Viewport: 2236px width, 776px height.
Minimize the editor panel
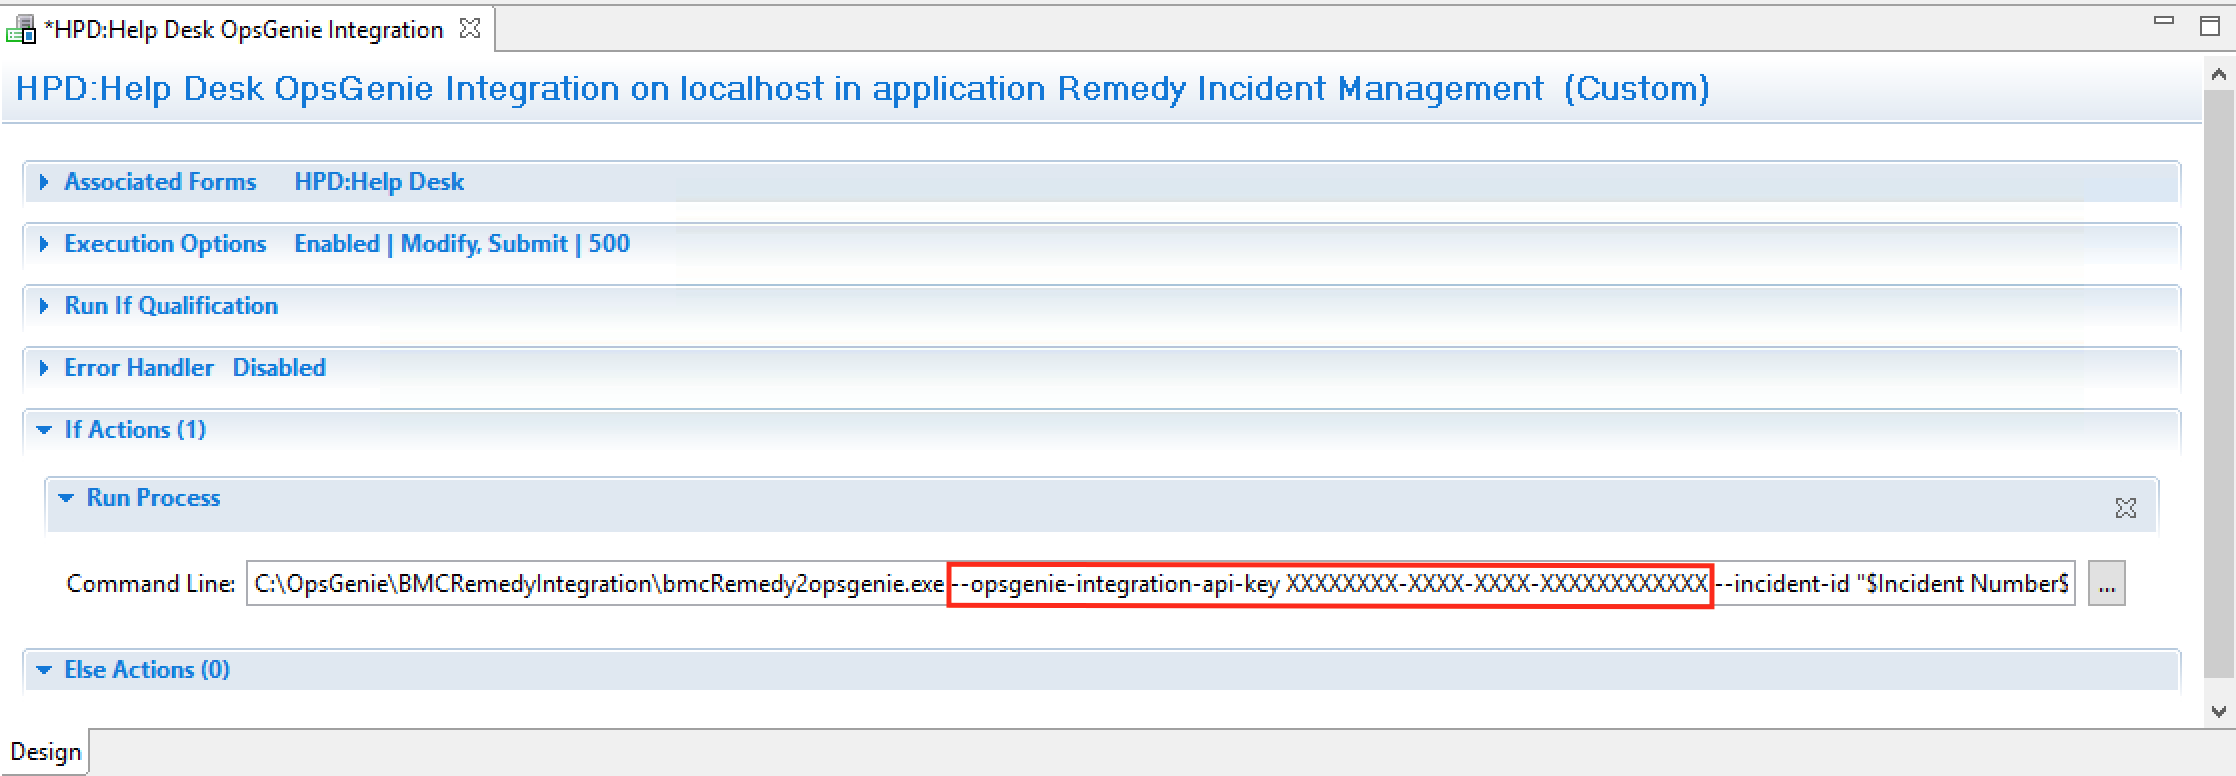point(2164,21)
